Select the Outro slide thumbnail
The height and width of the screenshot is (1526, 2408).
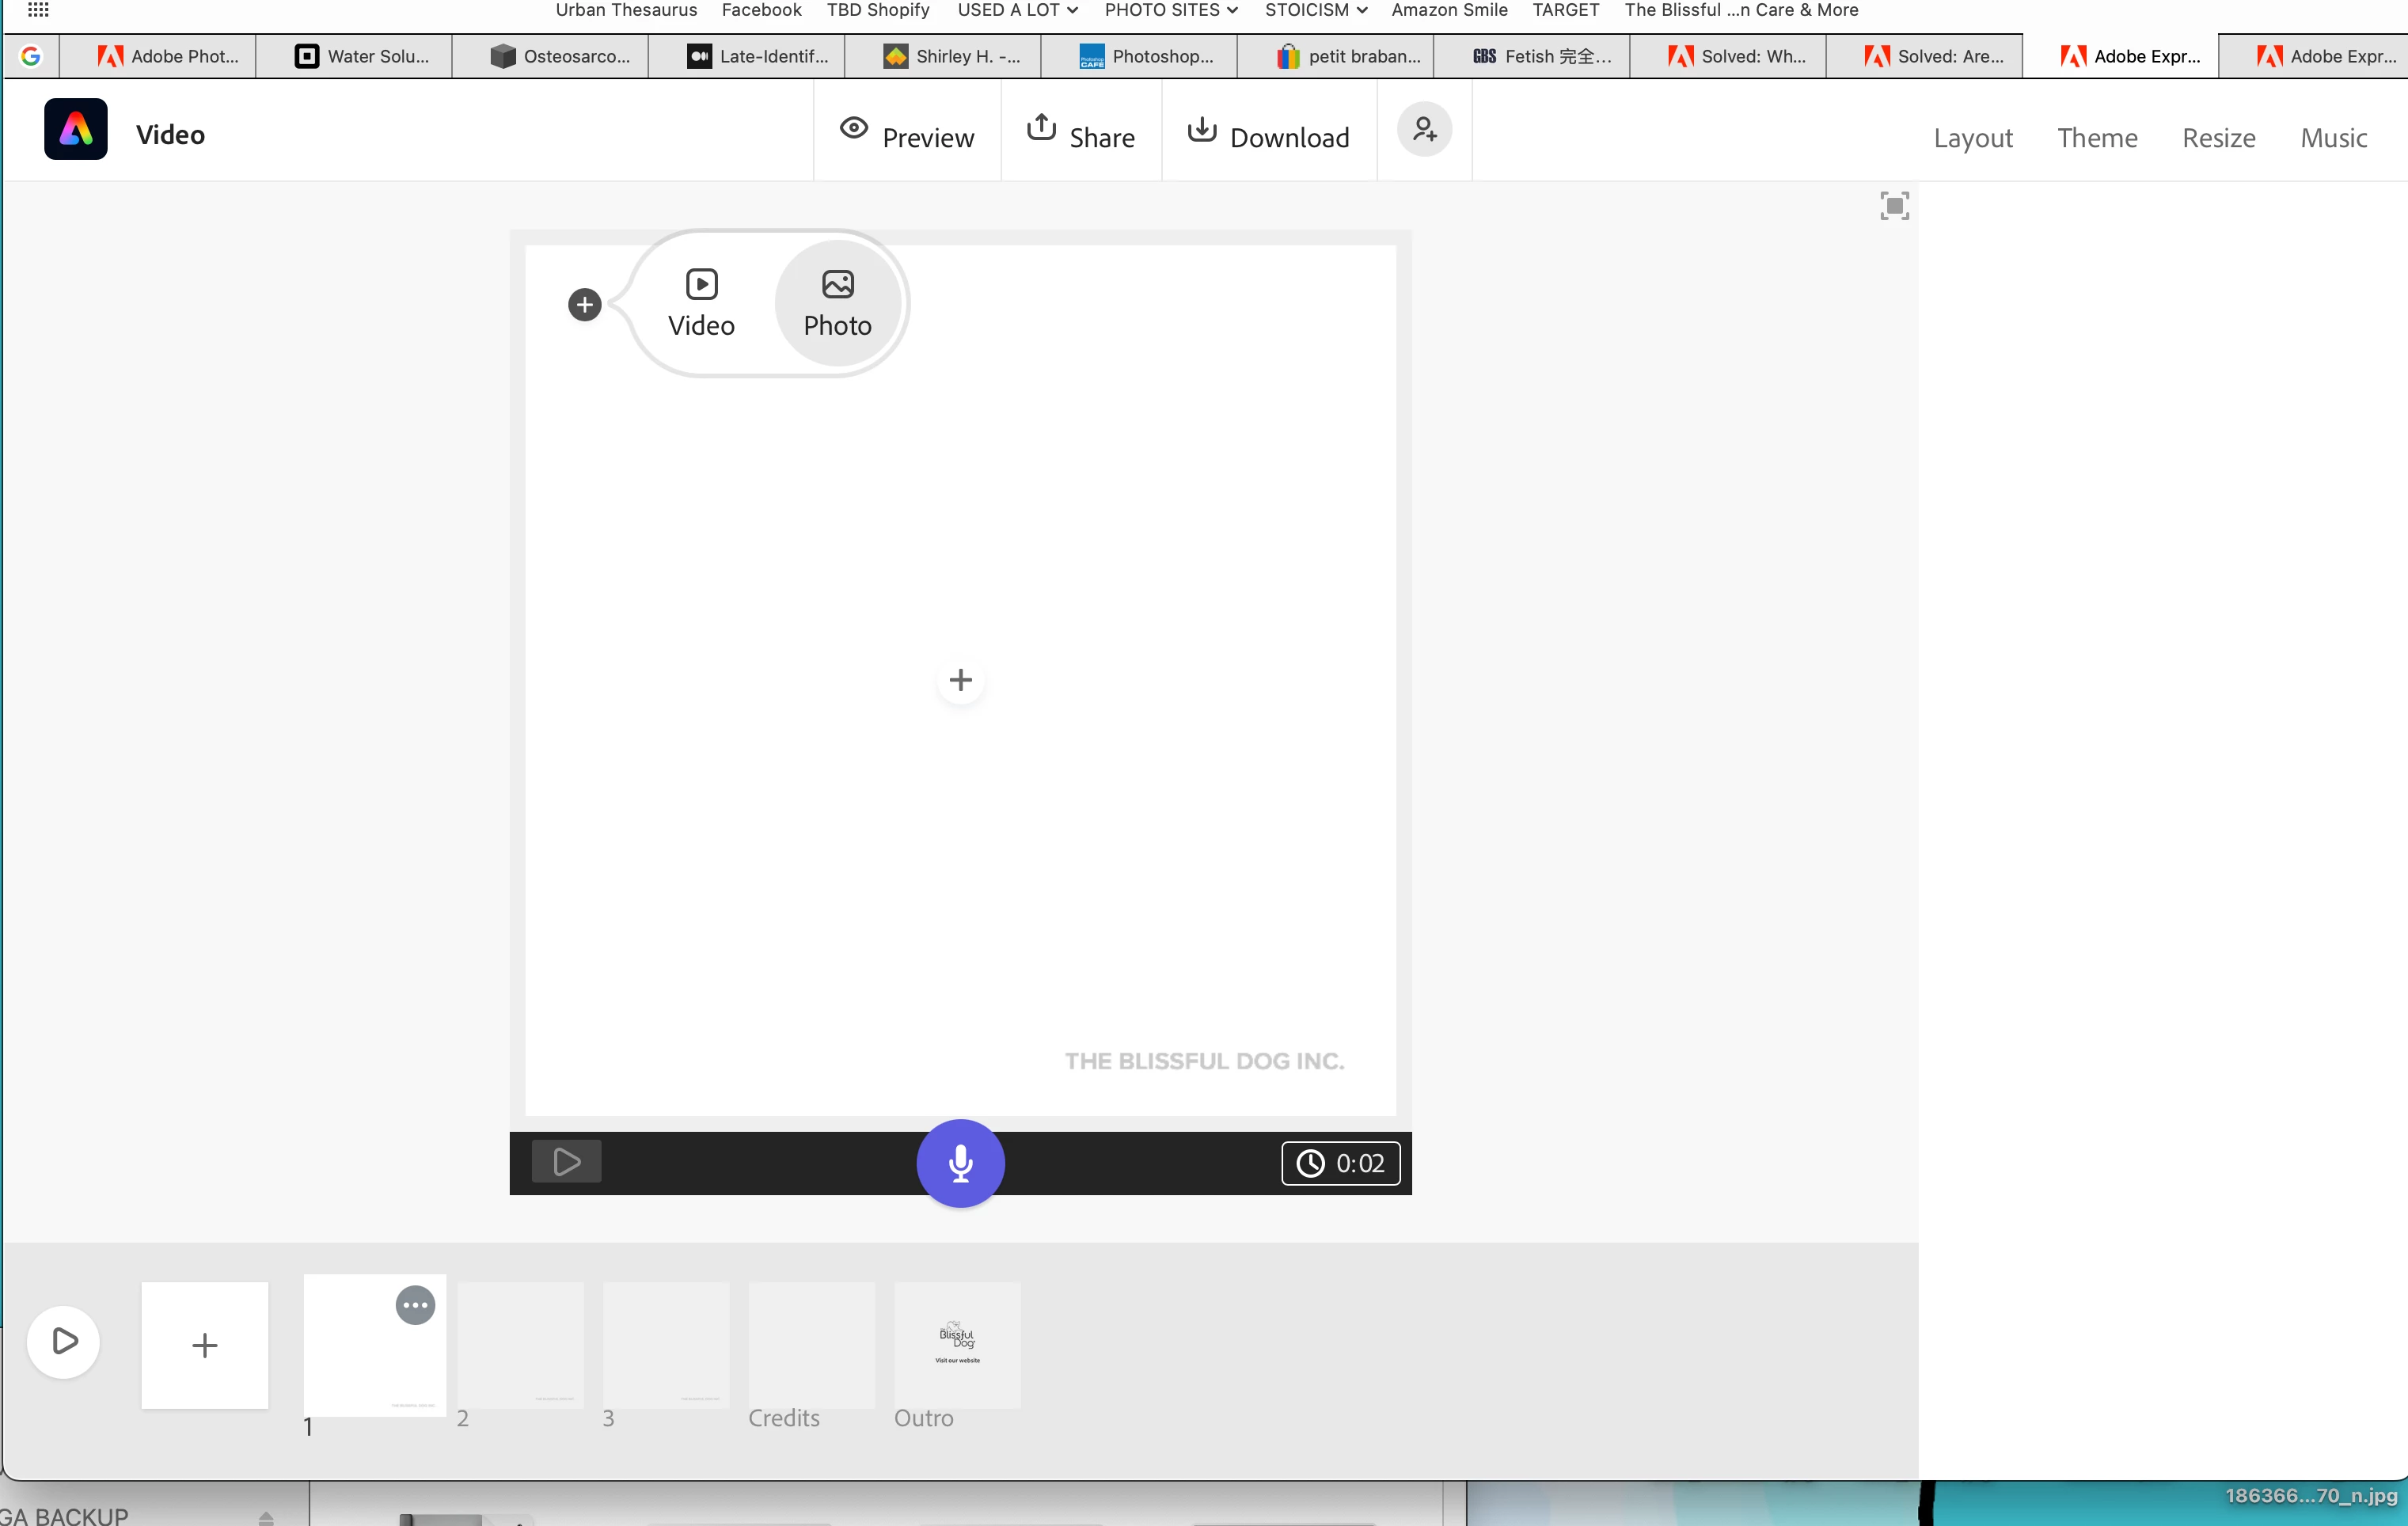957,1345
